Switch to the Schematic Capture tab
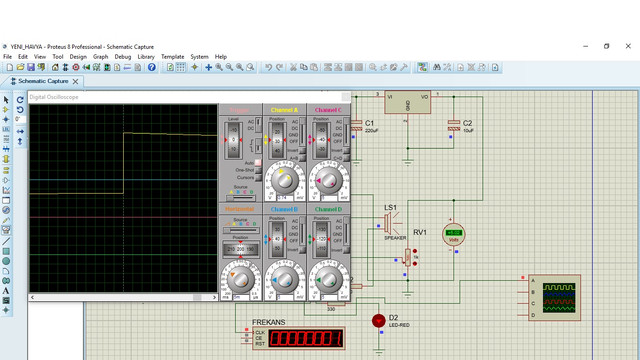The height and width of the screenshot is (360, 640). [x=43, y=81]
